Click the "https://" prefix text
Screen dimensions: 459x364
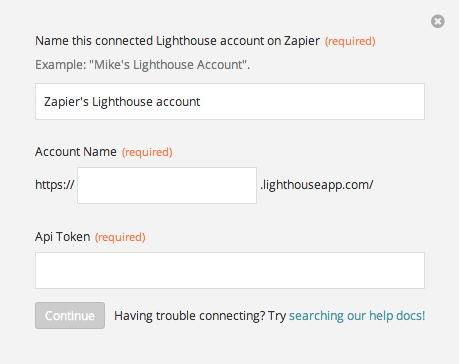click(55, 184)
